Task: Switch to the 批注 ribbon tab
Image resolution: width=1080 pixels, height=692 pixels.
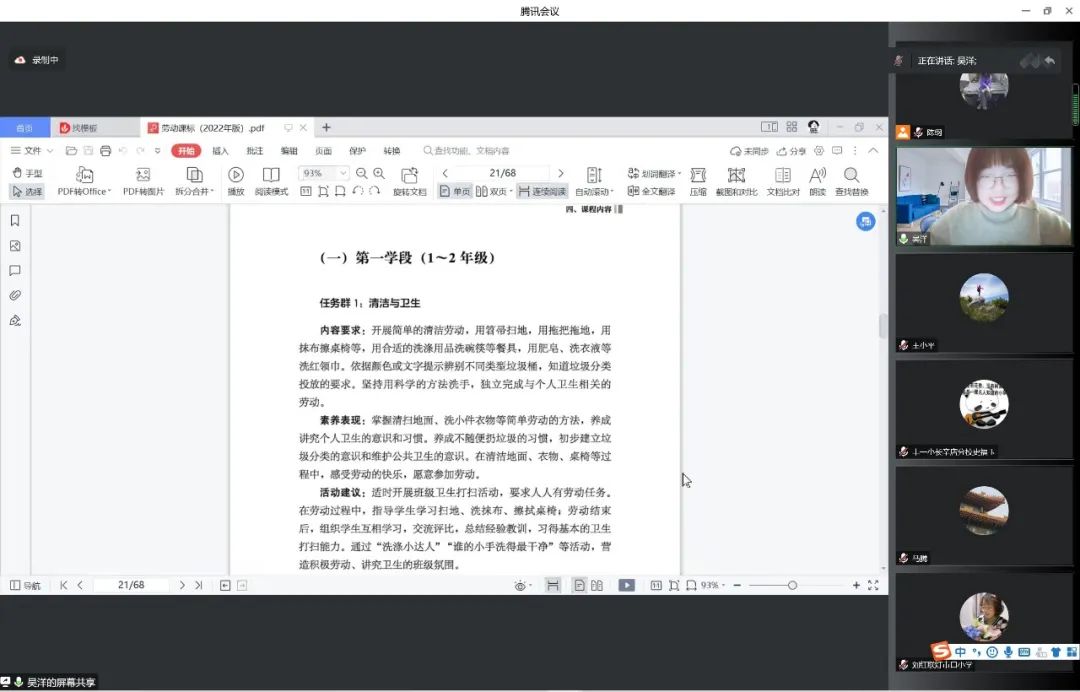Action: pyautogui.click(x=255, y=151)
